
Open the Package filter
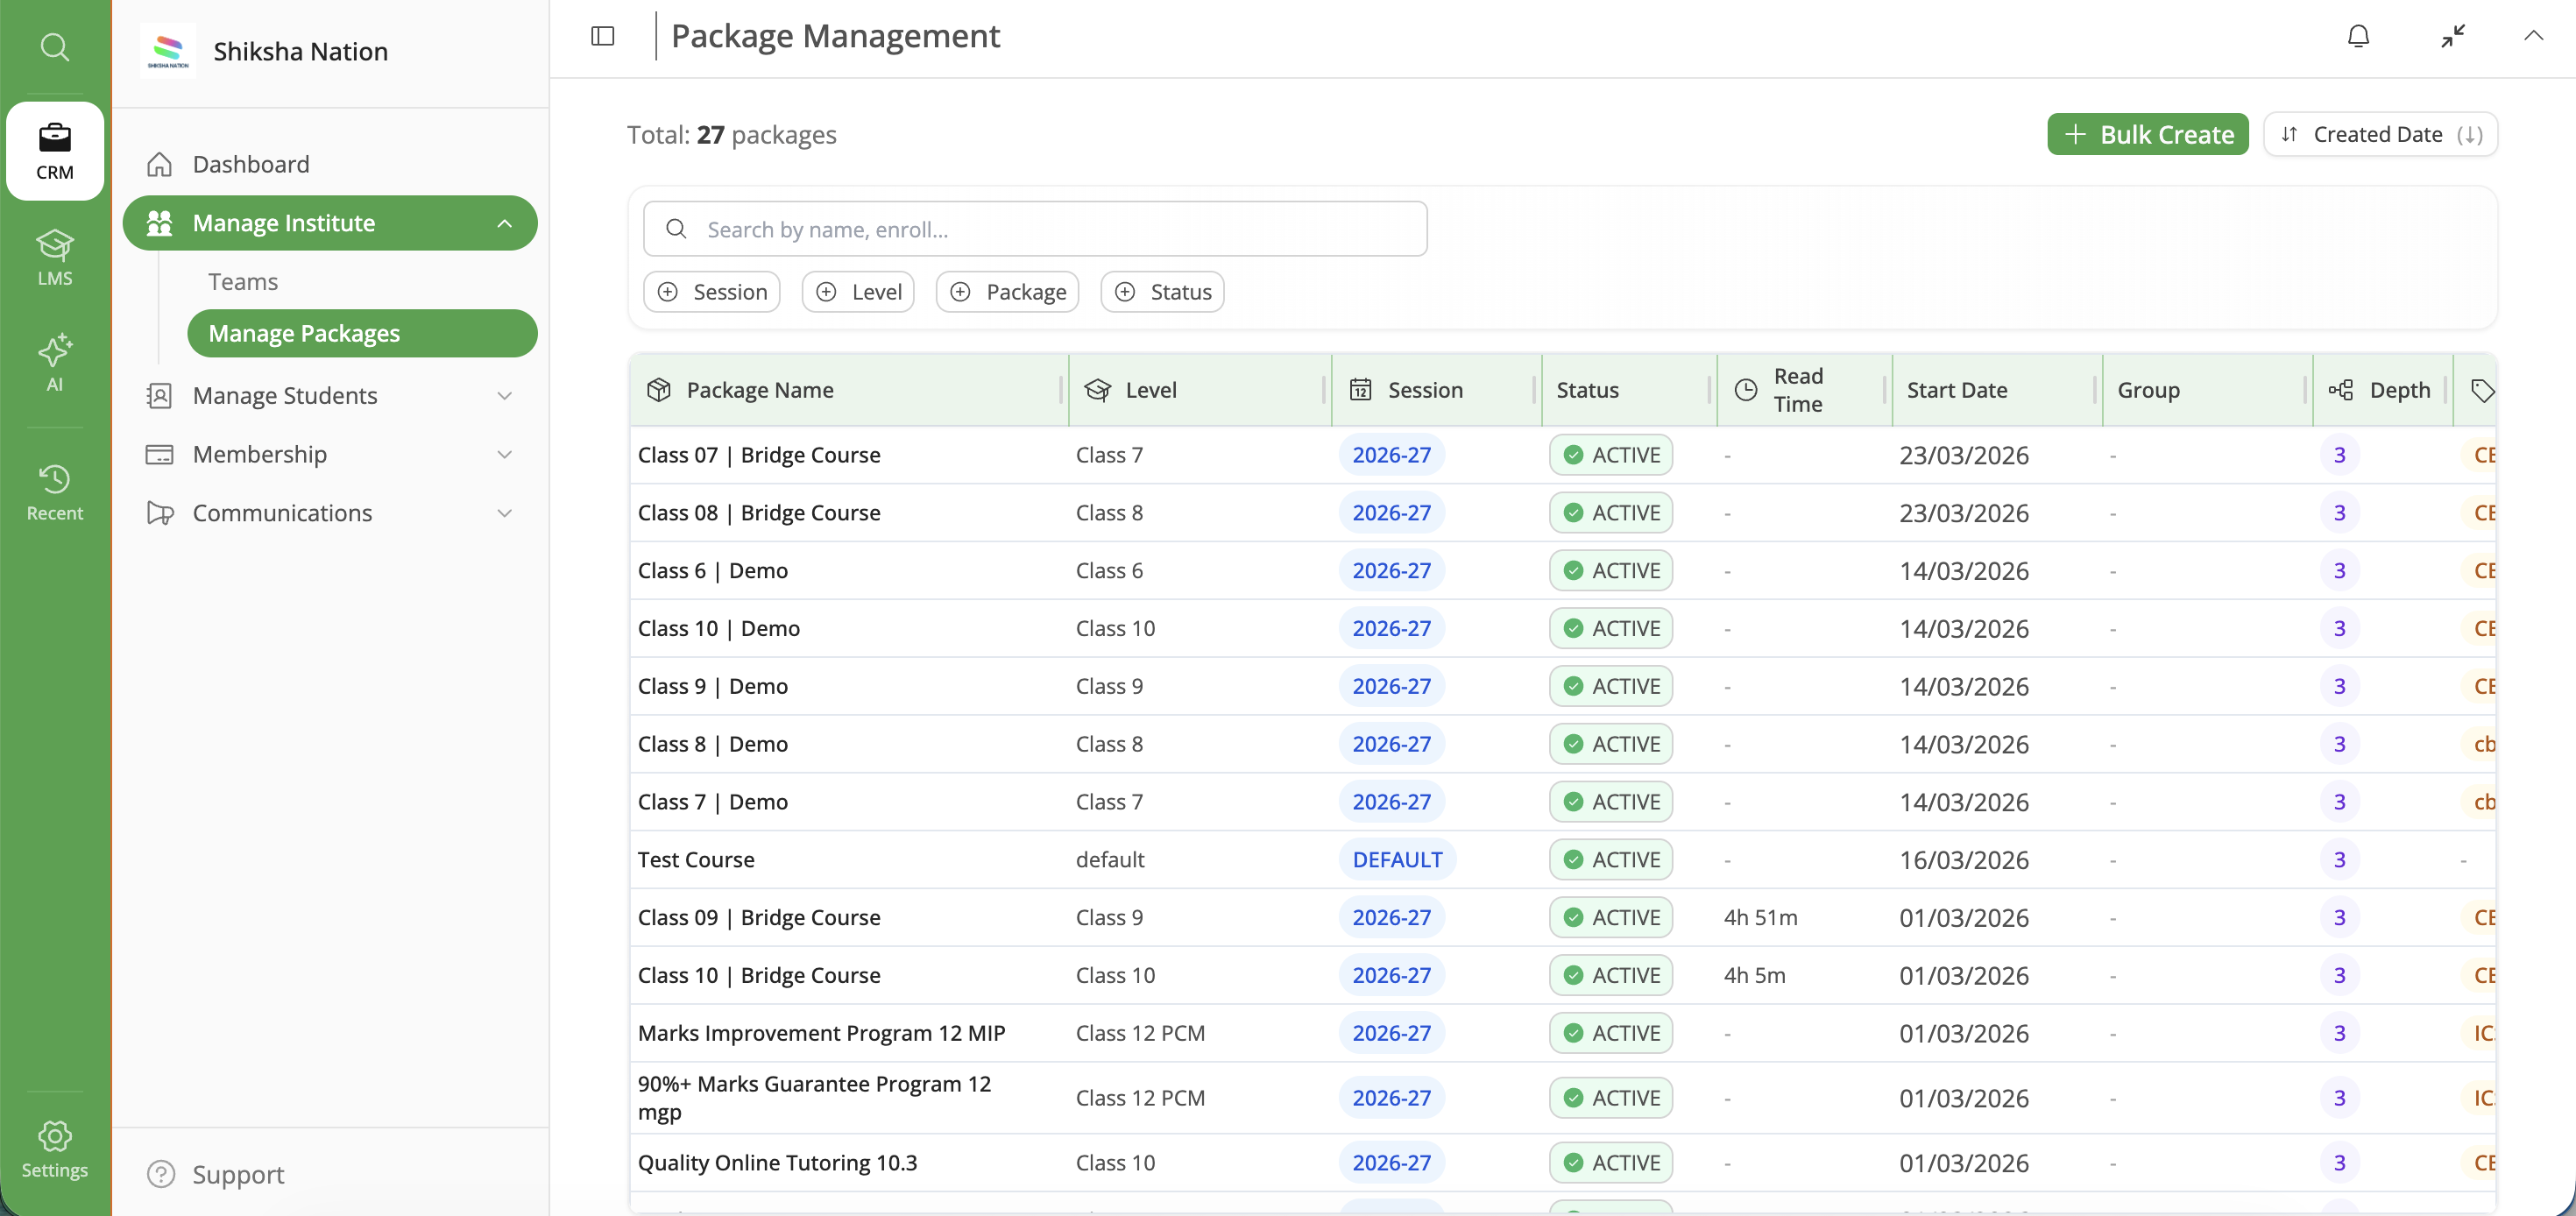point(1006,292)
